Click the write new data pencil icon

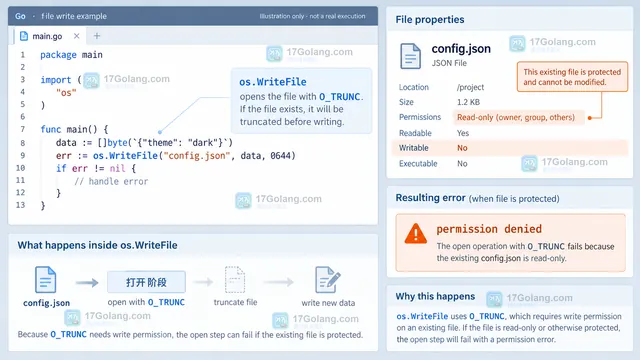coord(328,280)
